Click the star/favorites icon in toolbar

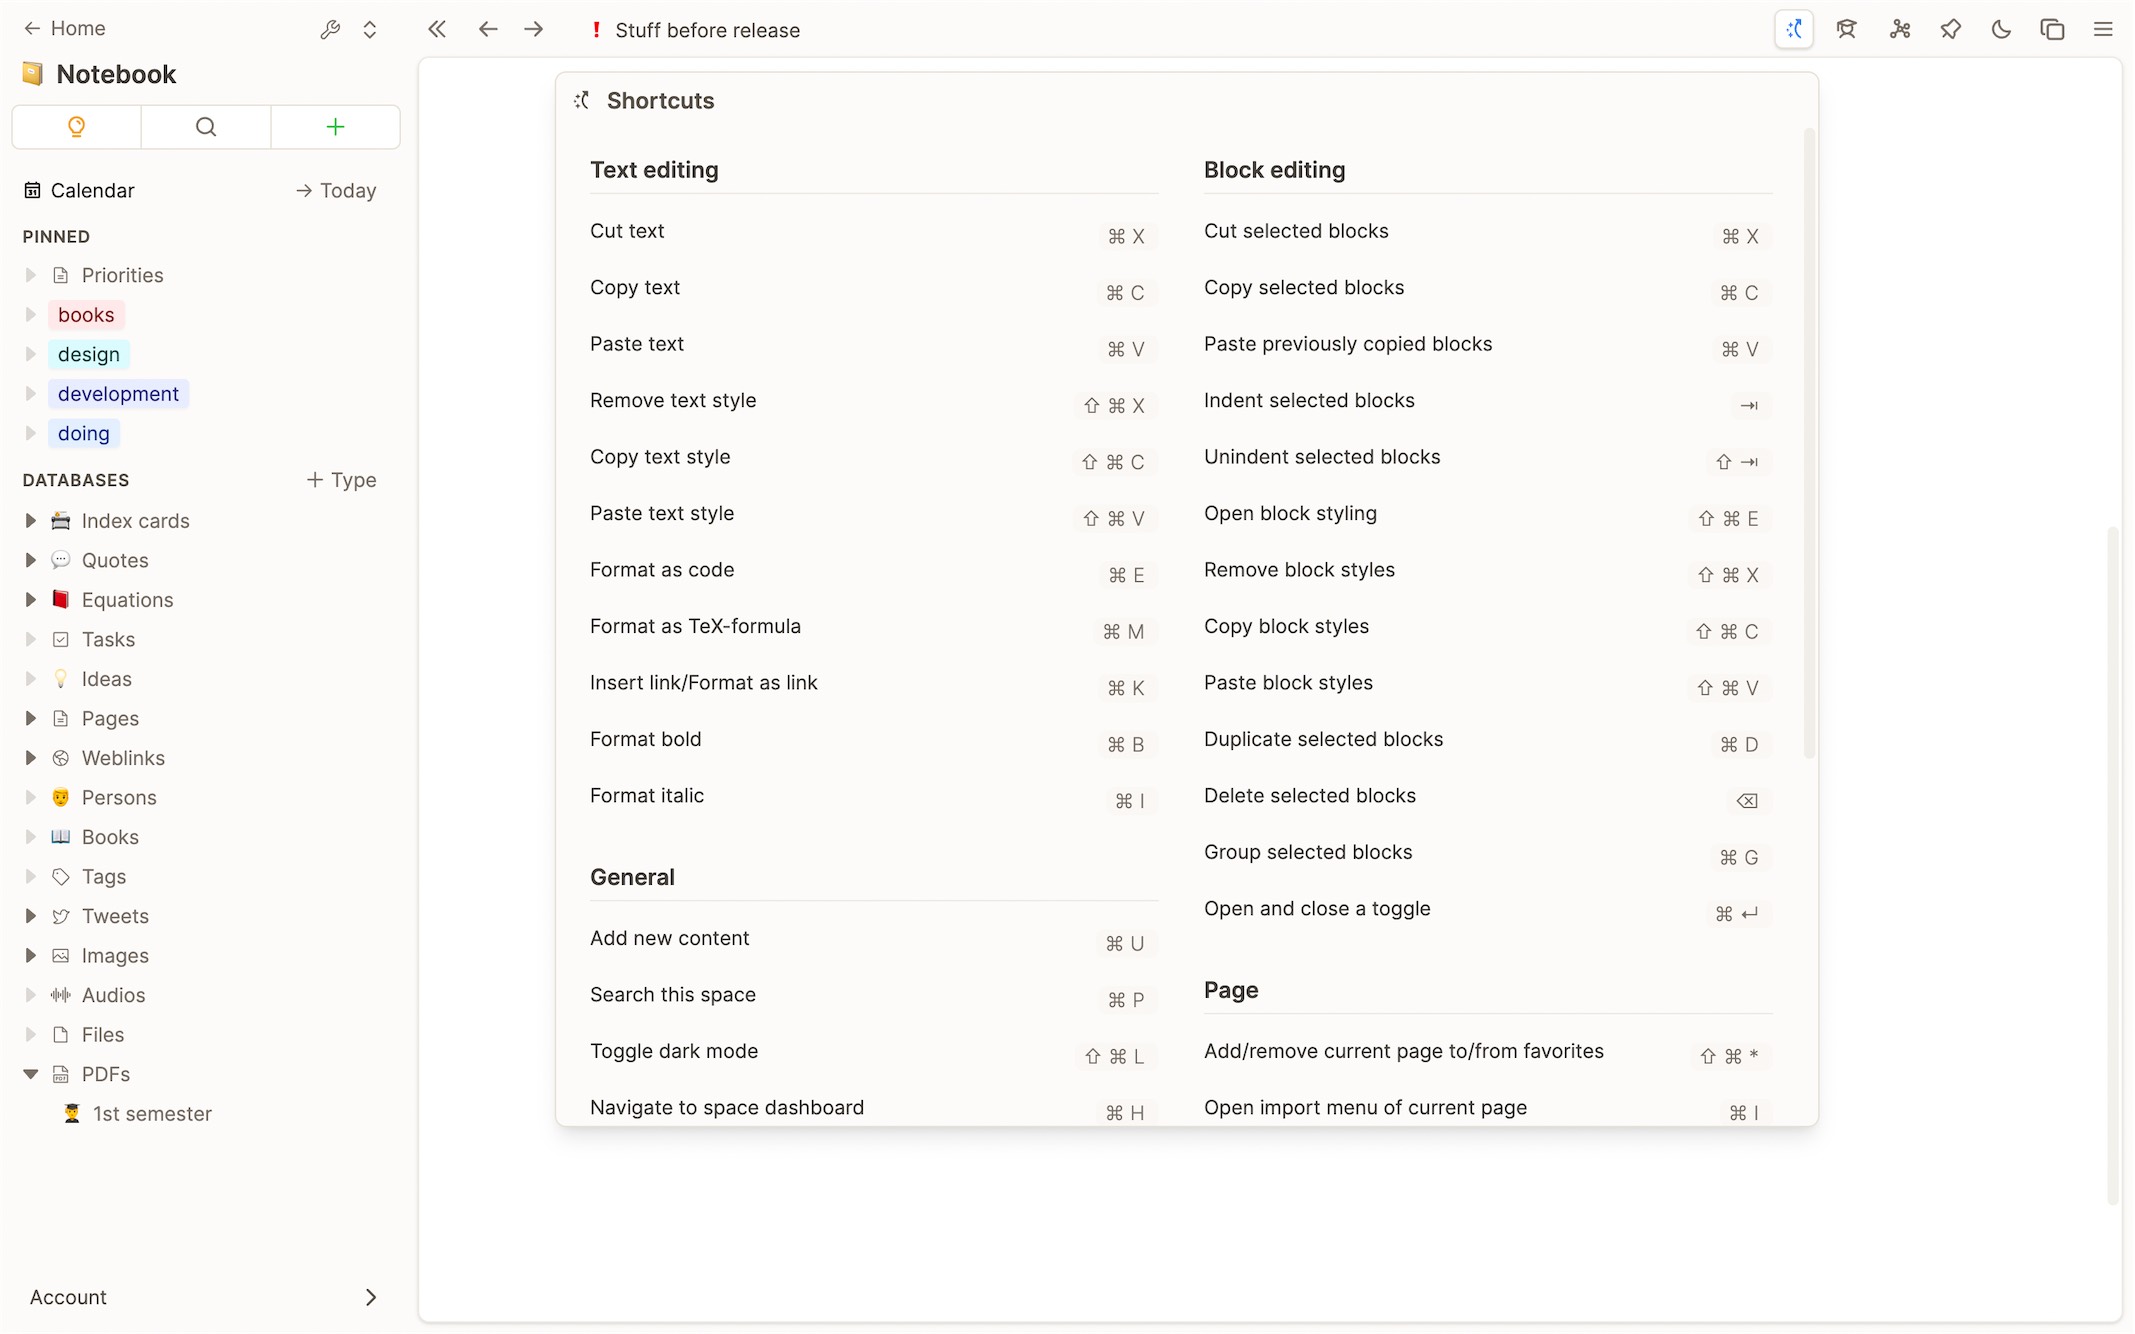tap(1951, 29)
